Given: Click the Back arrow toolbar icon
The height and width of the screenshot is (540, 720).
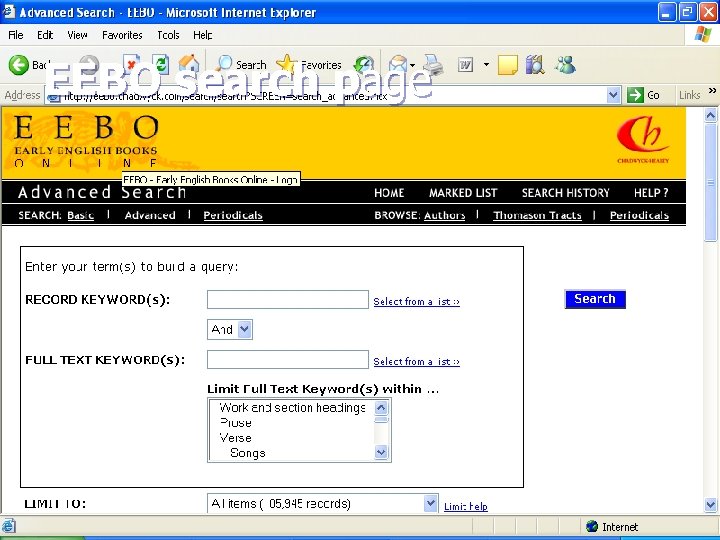Looking at the screenshot, I should pos(18,65).
